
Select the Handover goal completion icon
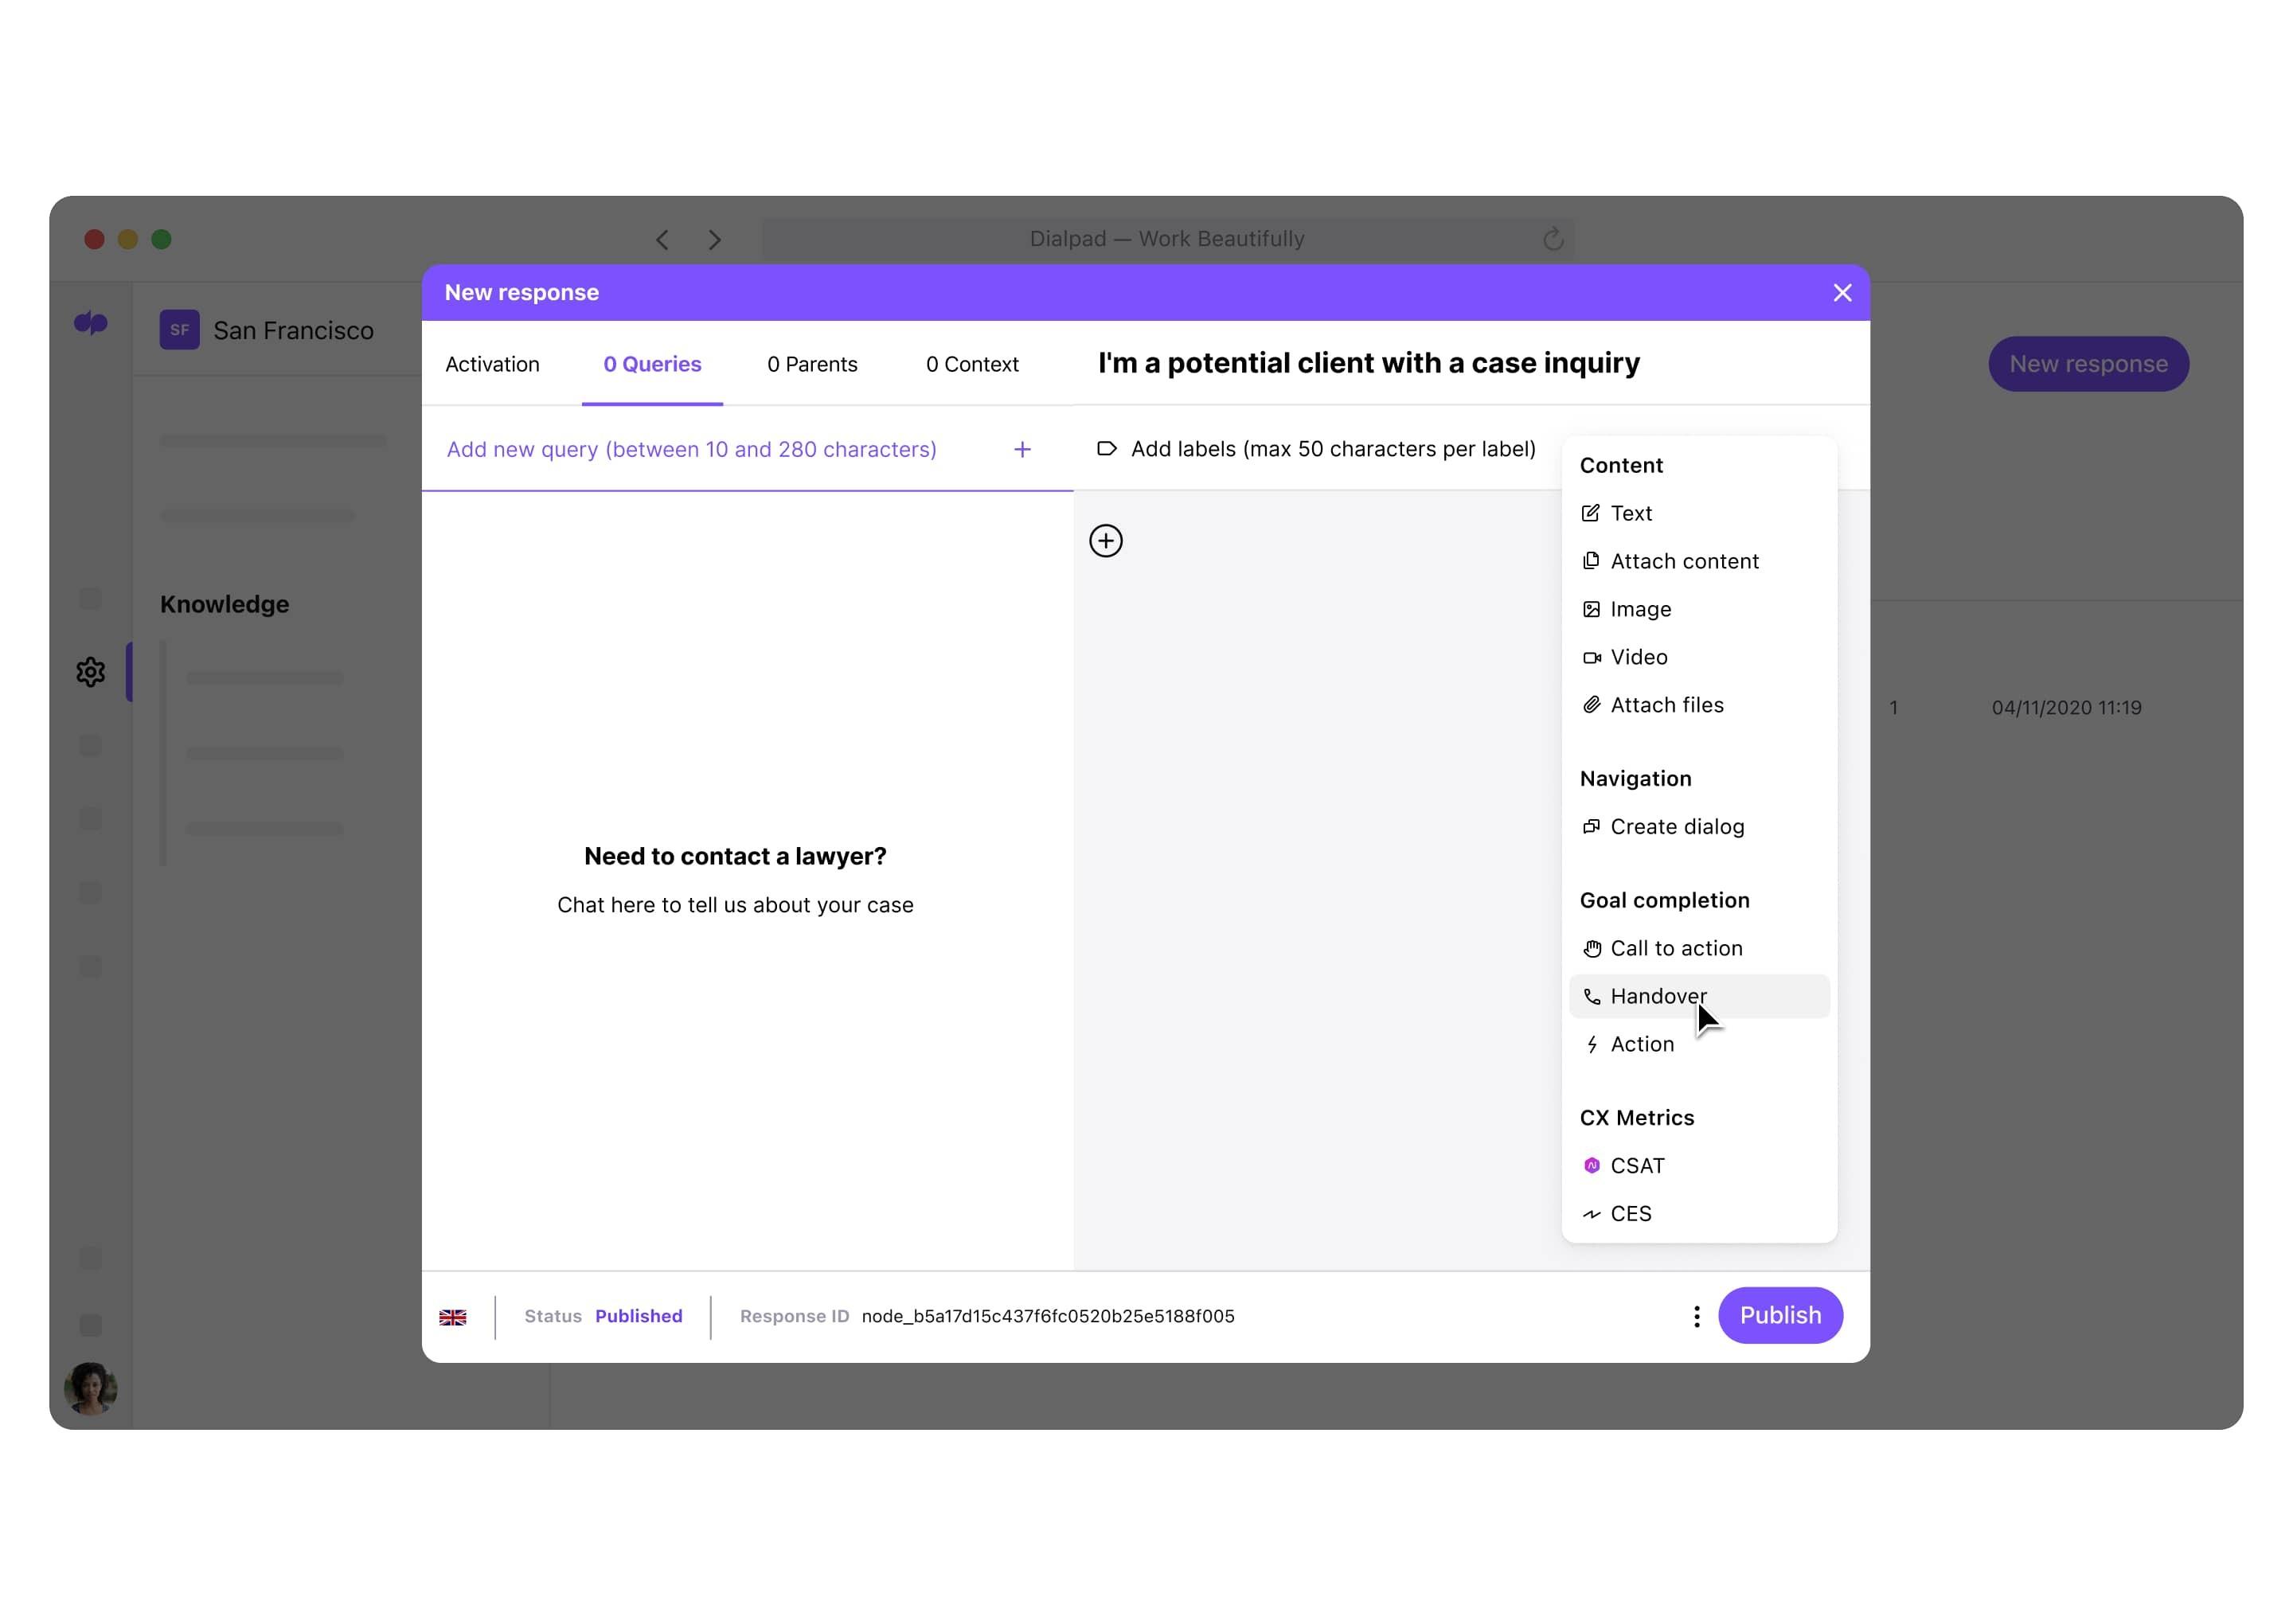pos(1590,997)
